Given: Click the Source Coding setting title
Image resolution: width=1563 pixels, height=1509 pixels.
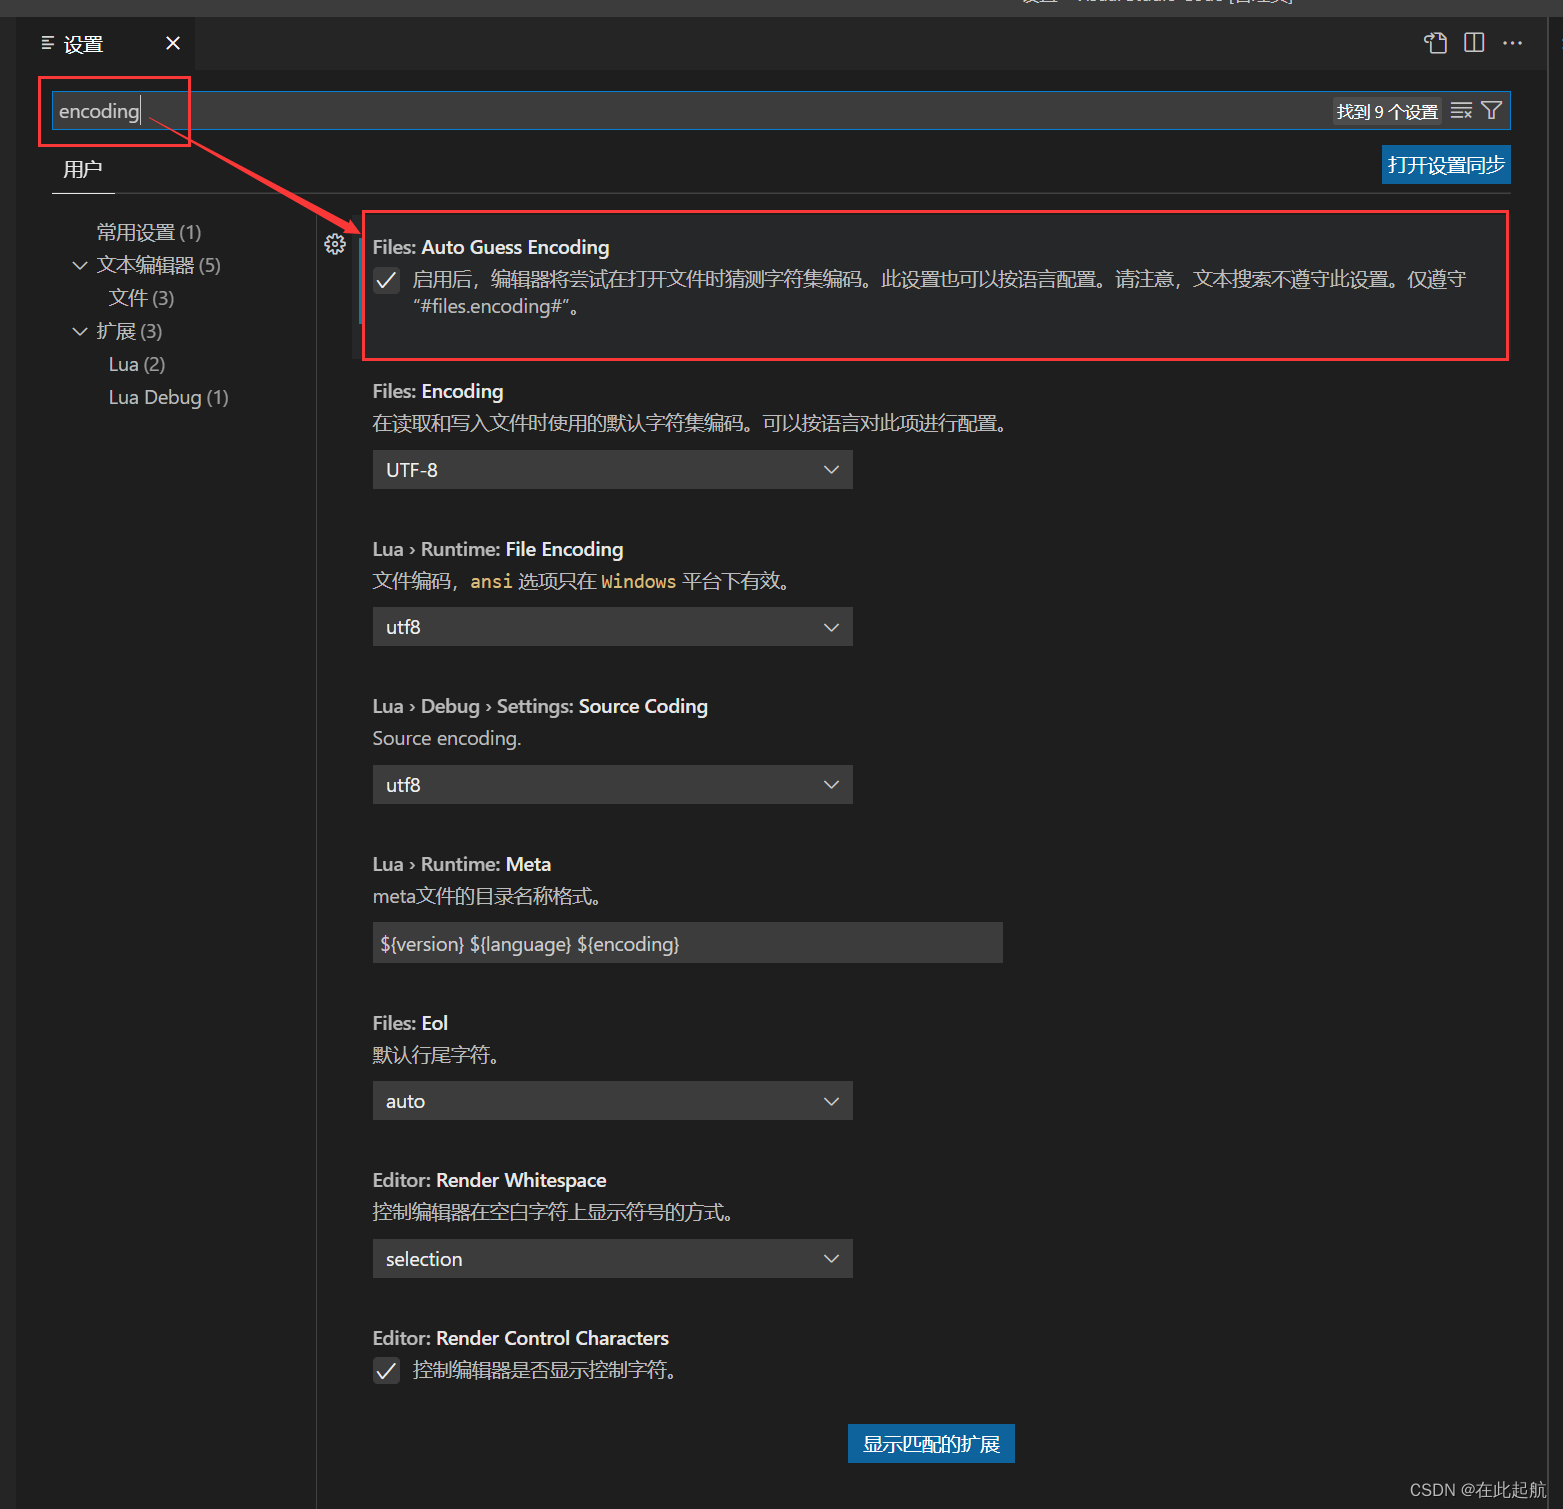Looking at the screenshot, I should coord(540,706).
